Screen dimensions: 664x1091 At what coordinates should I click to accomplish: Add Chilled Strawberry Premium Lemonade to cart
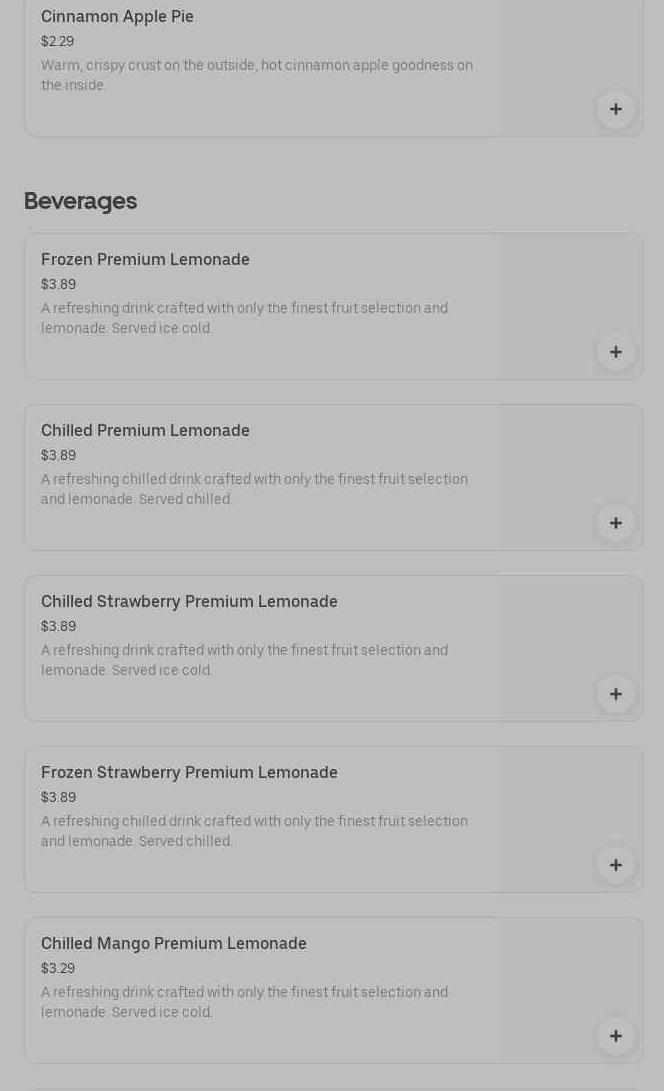point(615,694)
